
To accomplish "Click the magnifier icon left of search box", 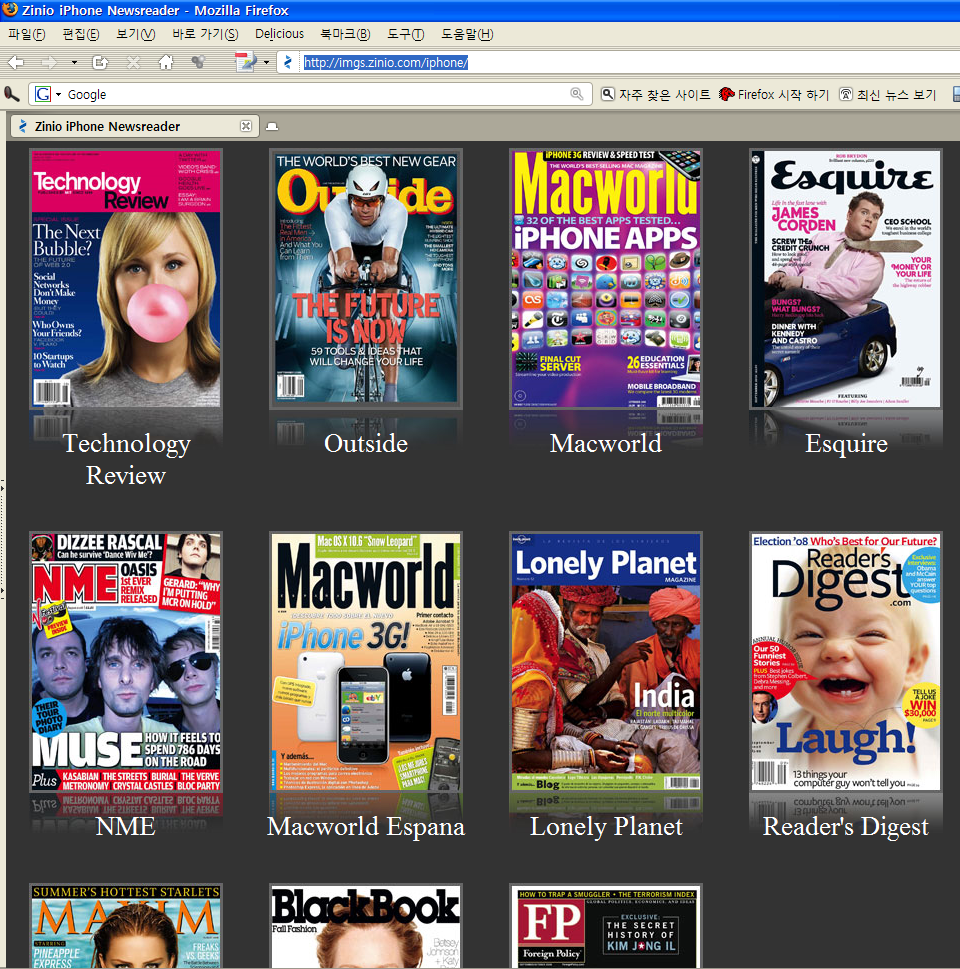I will 12,94.
